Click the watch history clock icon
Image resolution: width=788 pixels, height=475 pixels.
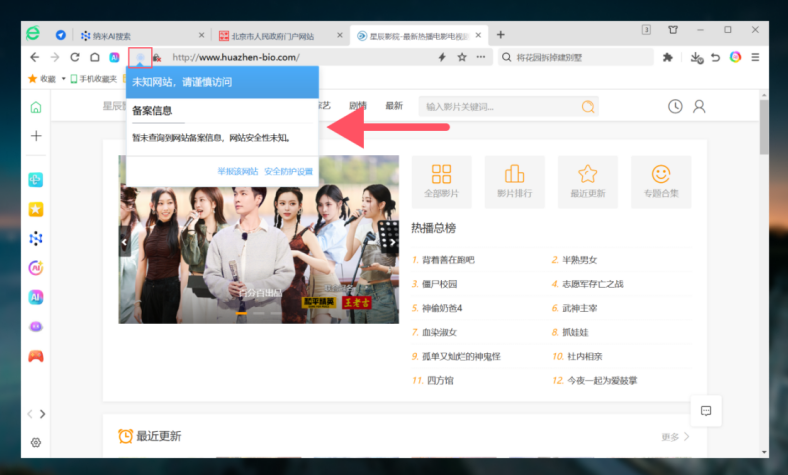click(x=675, y=106)
